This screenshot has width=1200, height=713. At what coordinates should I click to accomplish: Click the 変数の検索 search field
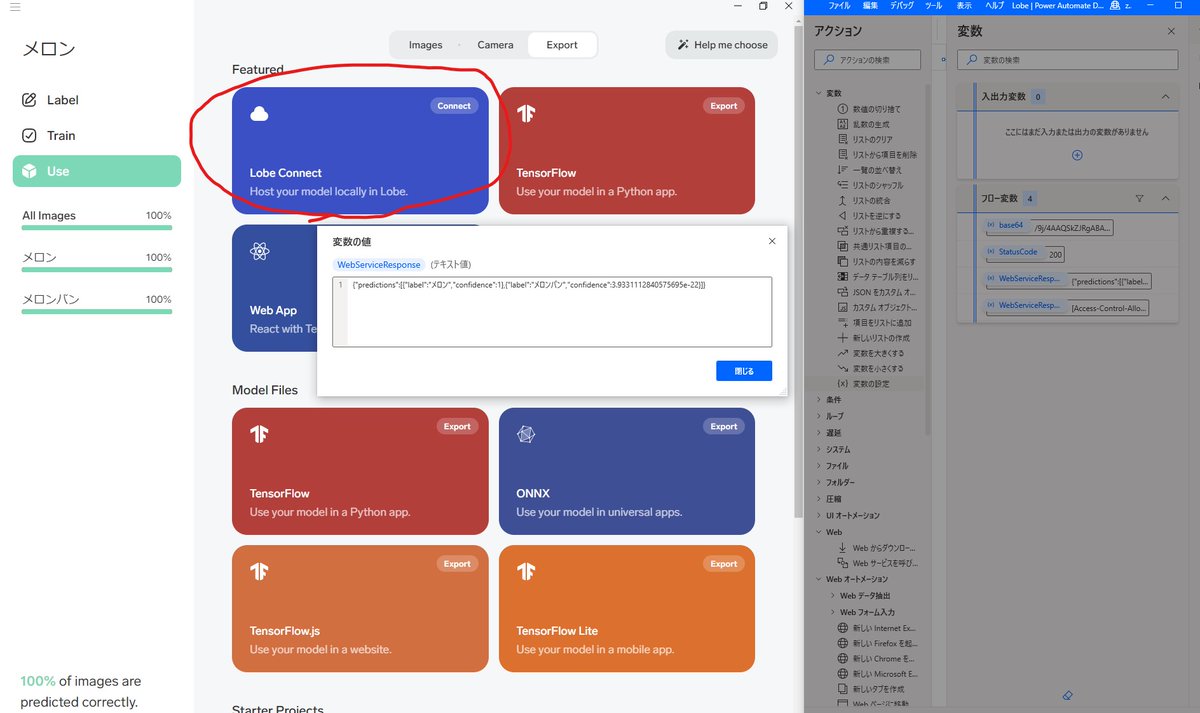point(1069,60)
